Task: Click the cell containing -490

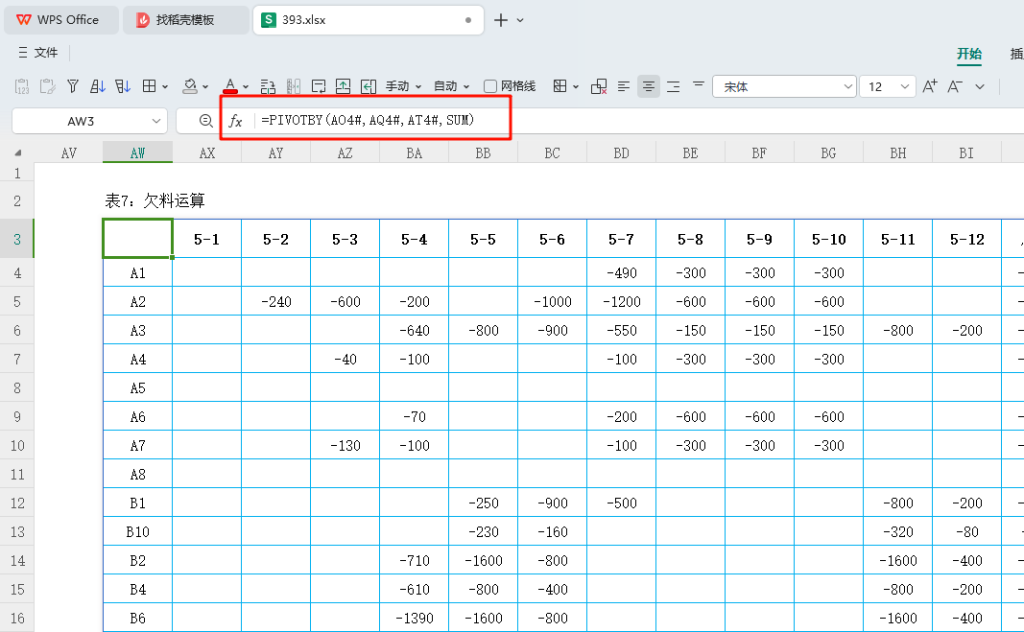Action: click(x=621, y=273)
